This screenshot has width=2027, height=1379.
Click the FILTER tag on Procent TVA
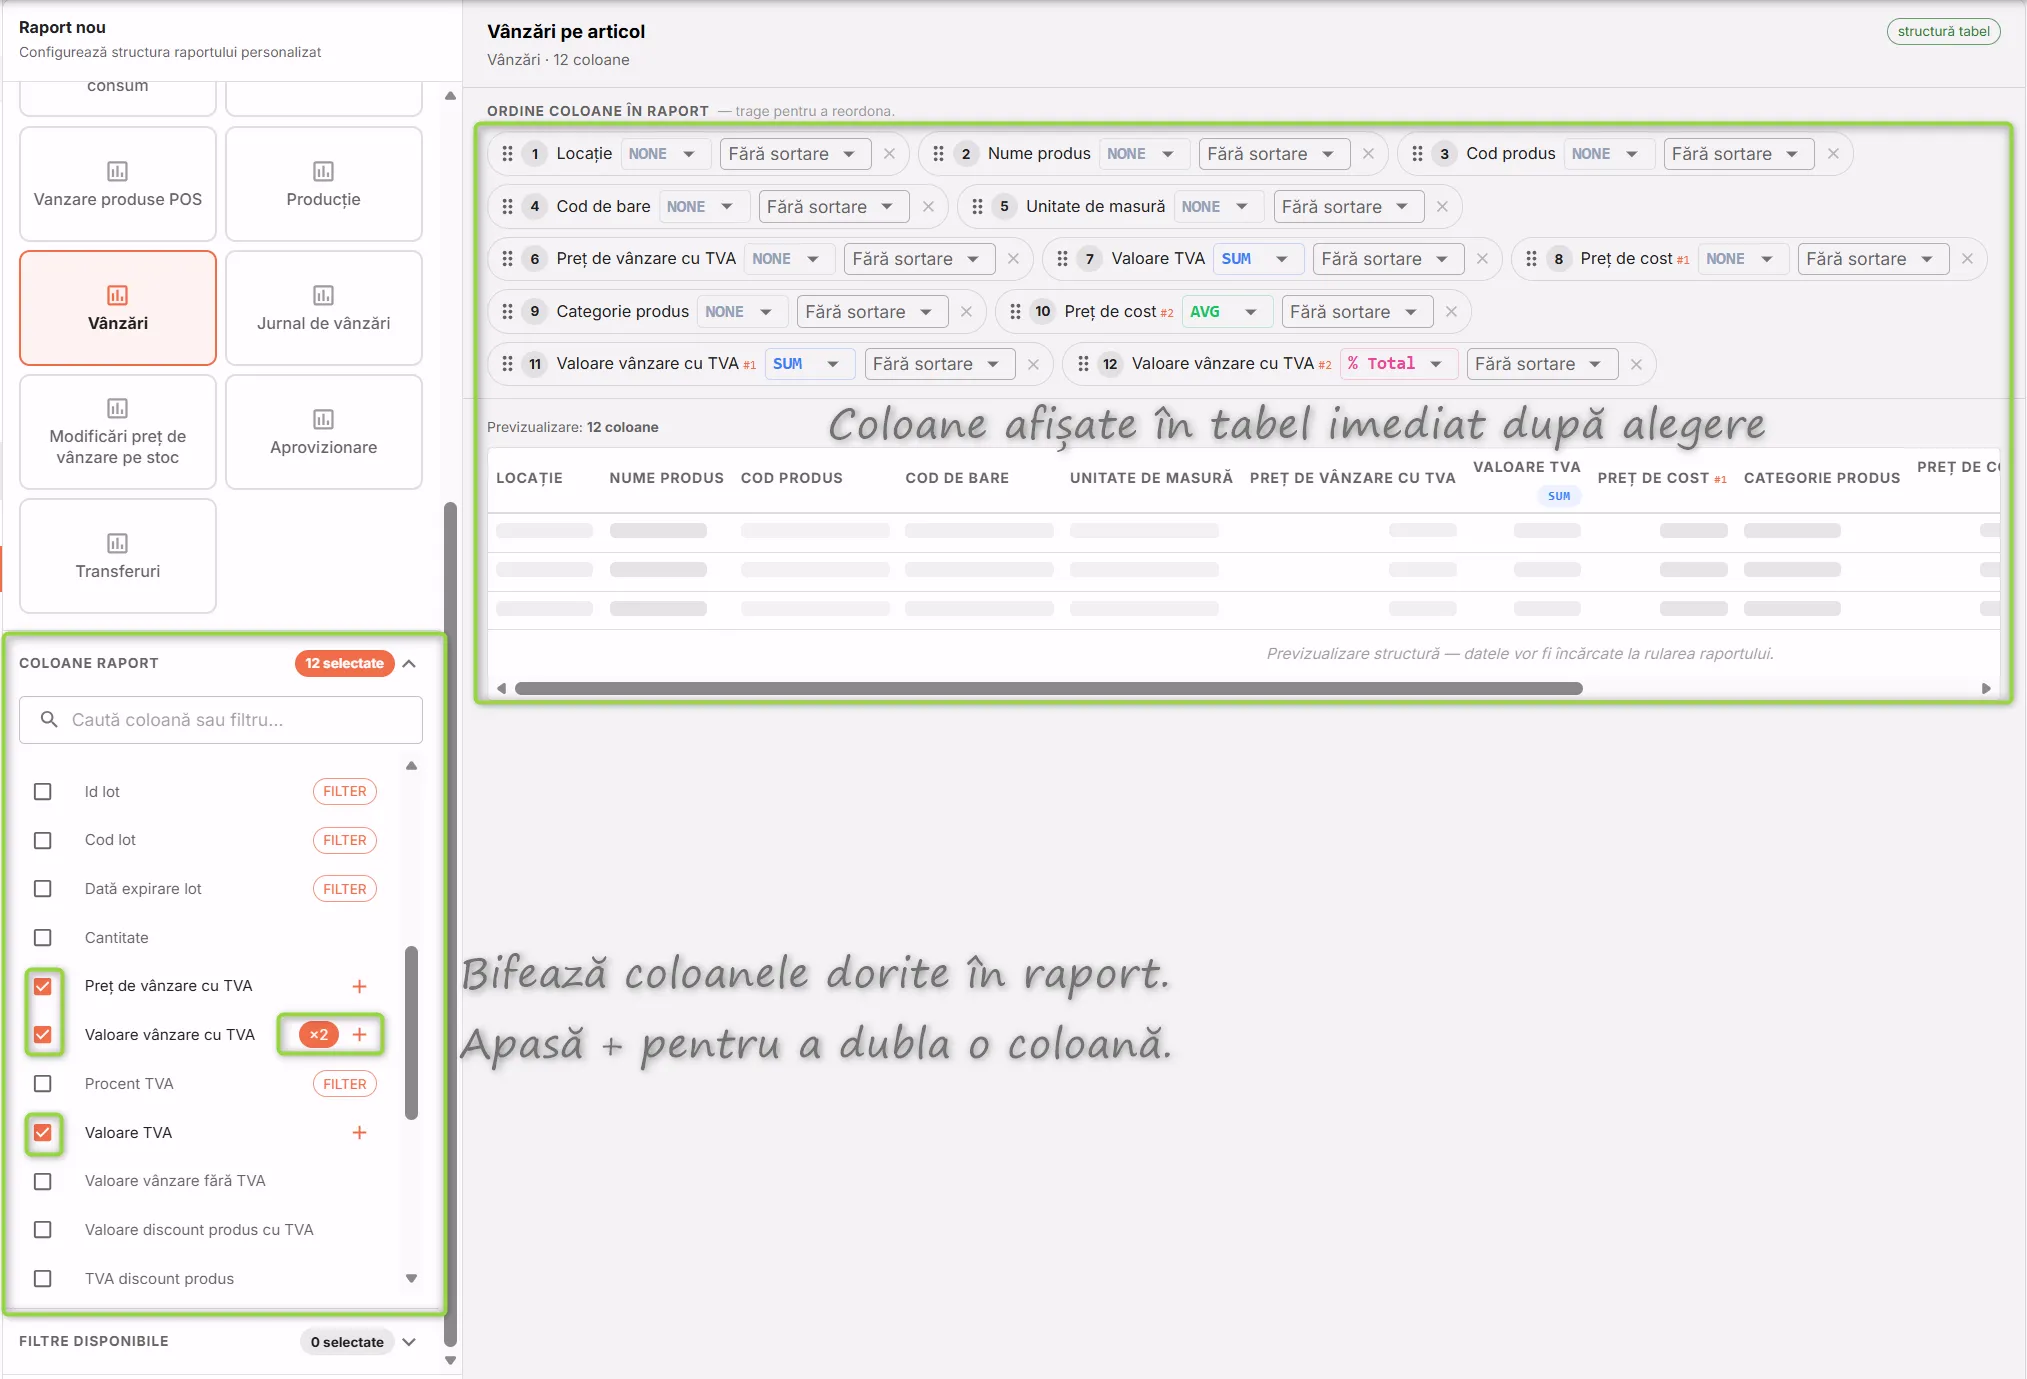345,1084
